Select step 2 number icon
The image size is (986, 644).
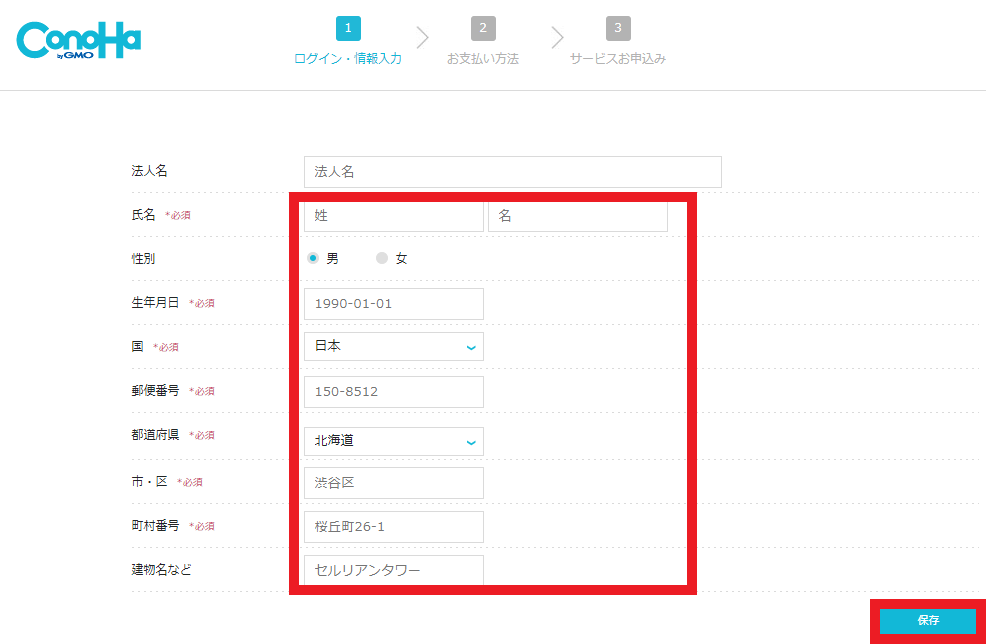tap(483, 28)
